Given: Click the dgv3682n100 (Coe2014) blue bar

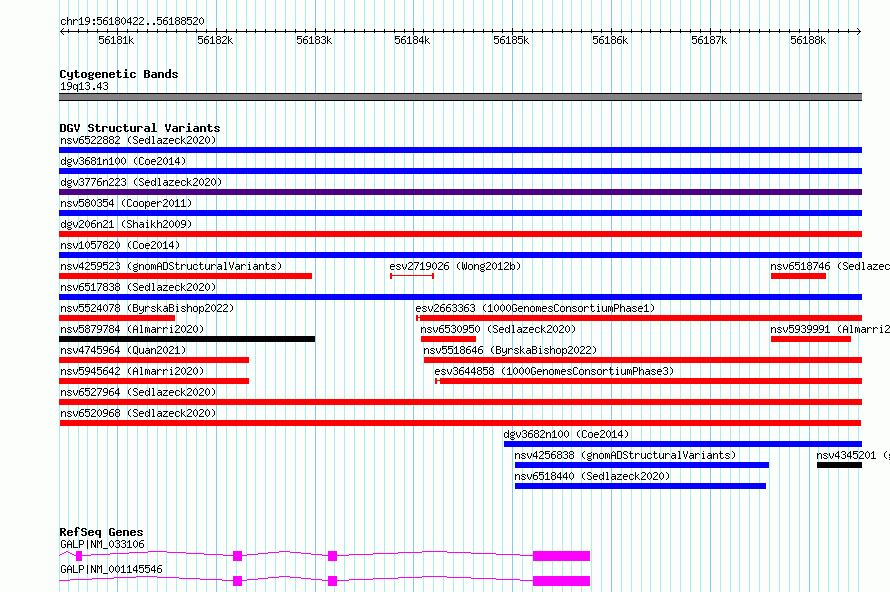Looking at the screenshot, I should coord(683,444).
